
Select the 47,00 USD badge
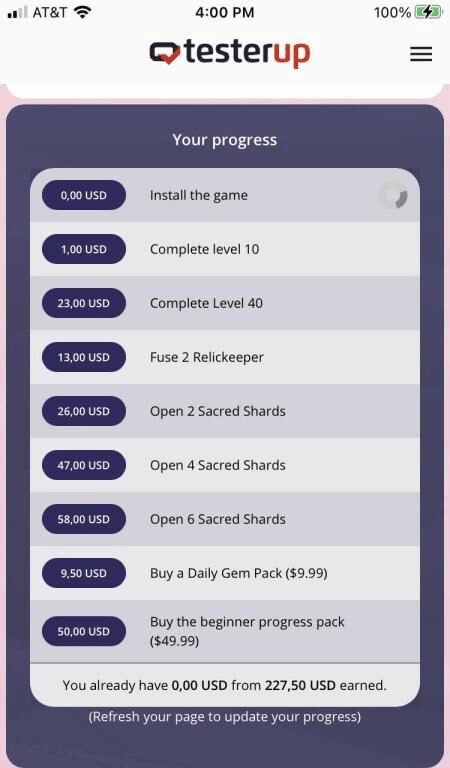point(84,465)
